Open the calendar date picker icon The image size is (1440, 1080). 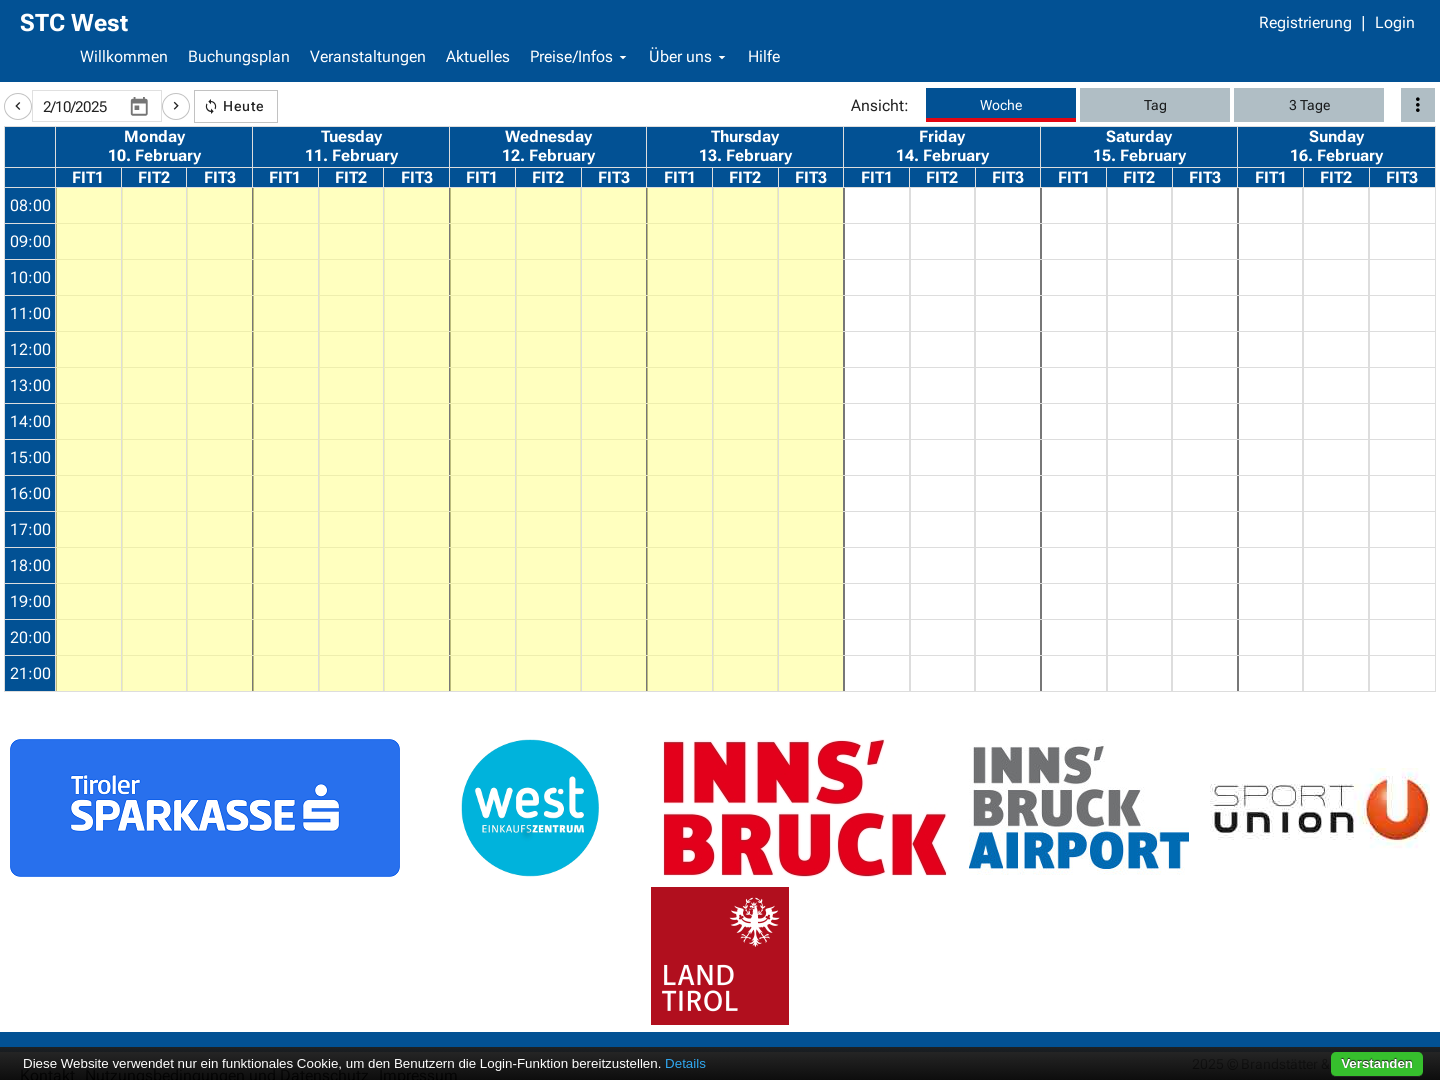[139, 106]
